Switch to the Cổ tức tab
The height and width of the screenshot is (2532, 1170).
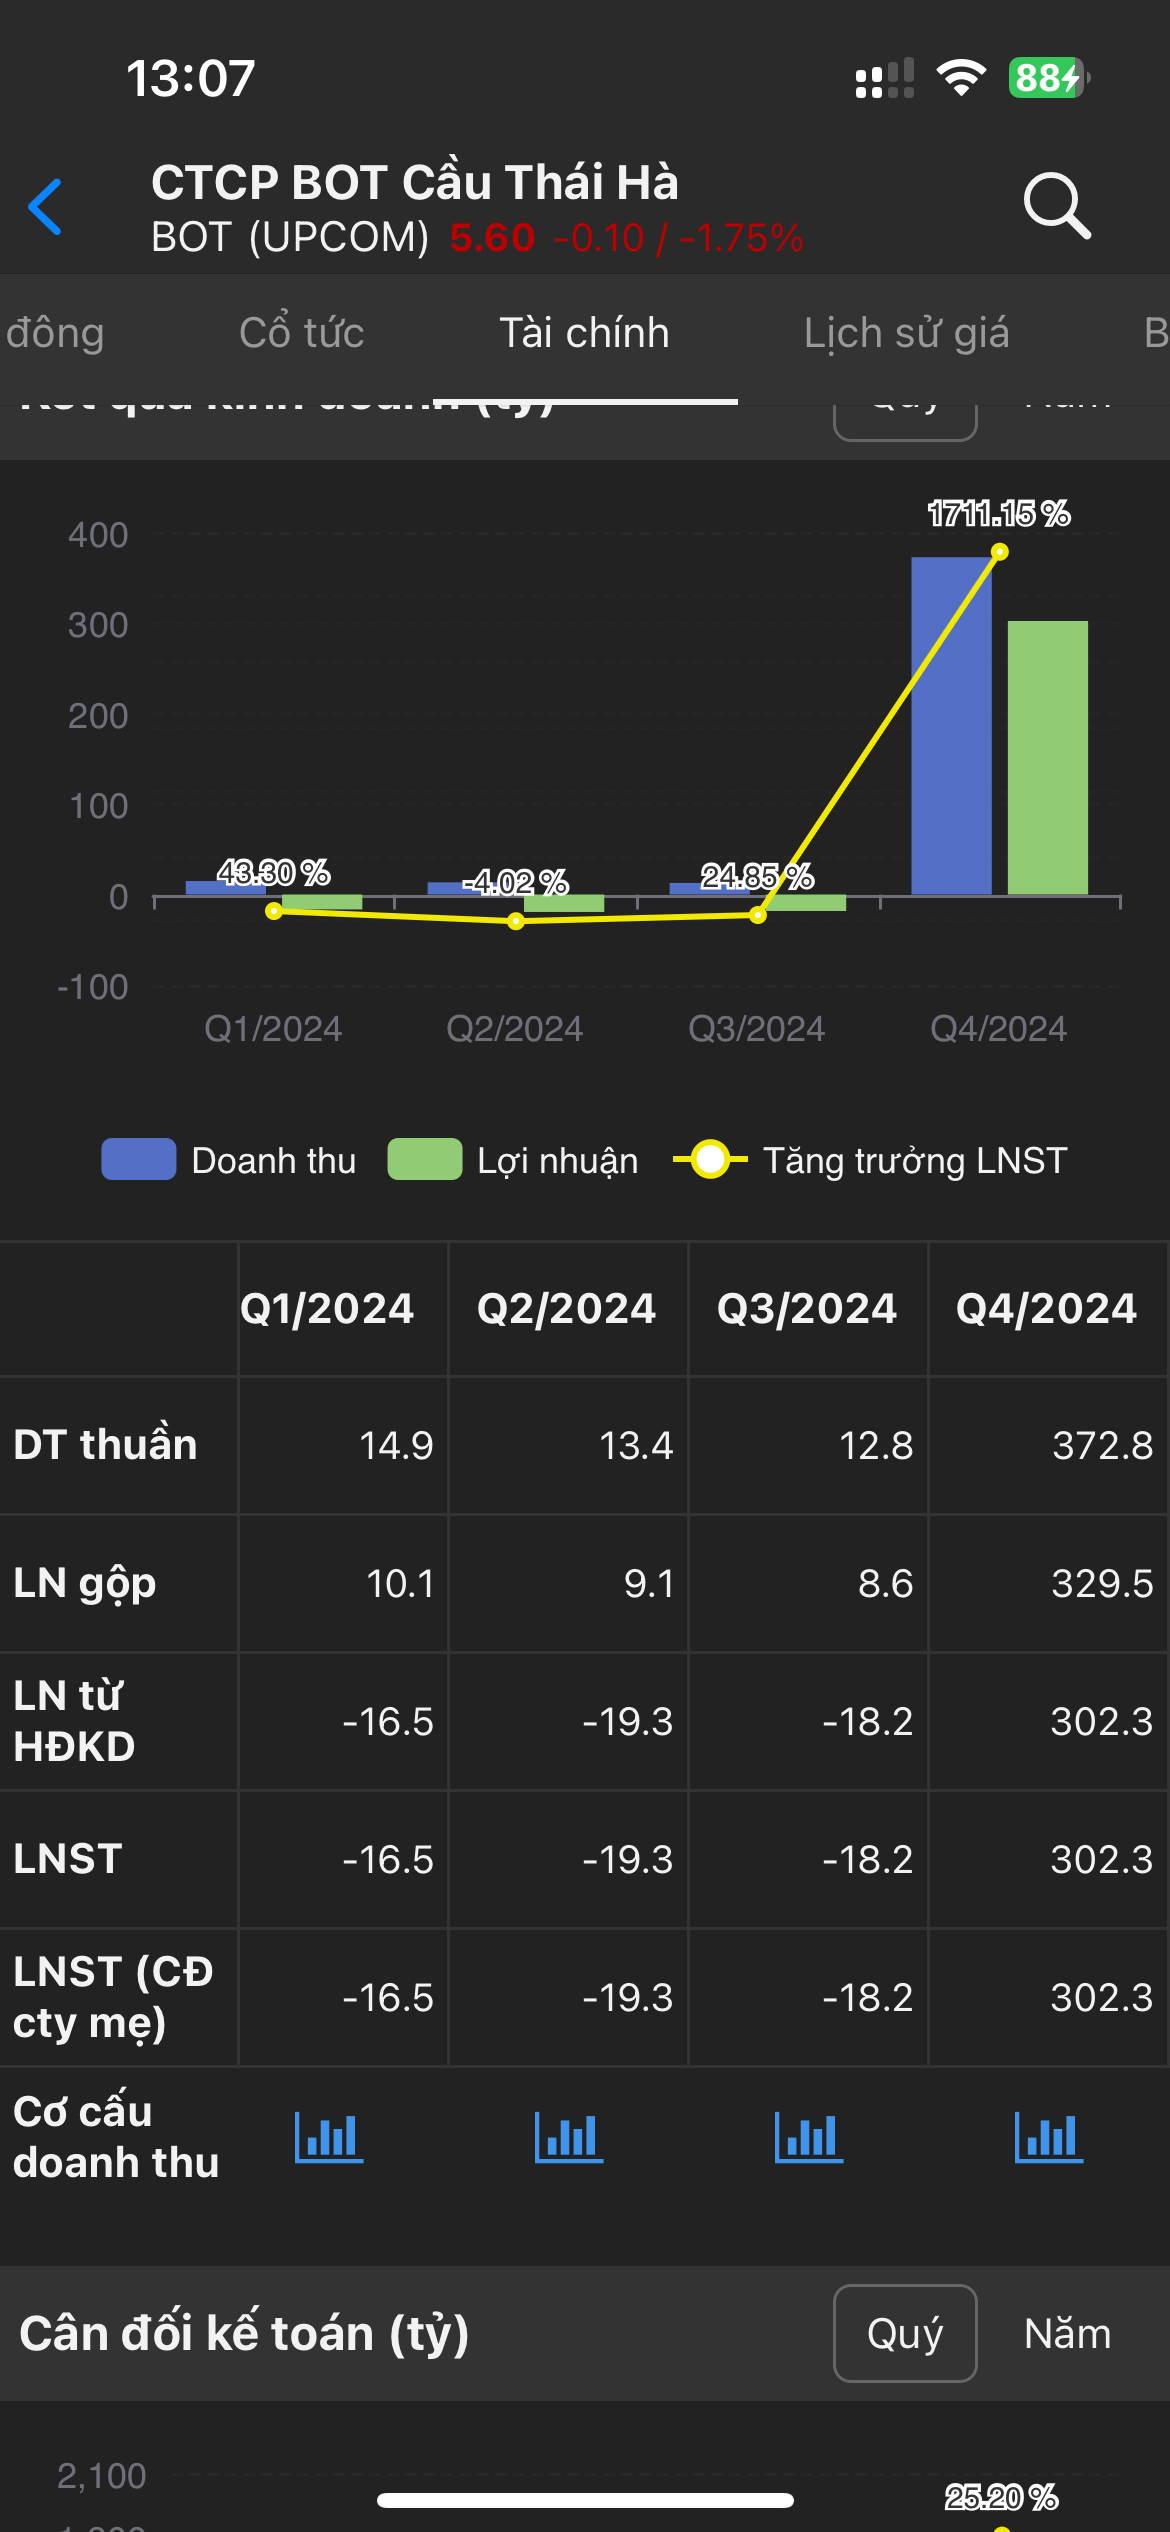[x=301, y=333]
